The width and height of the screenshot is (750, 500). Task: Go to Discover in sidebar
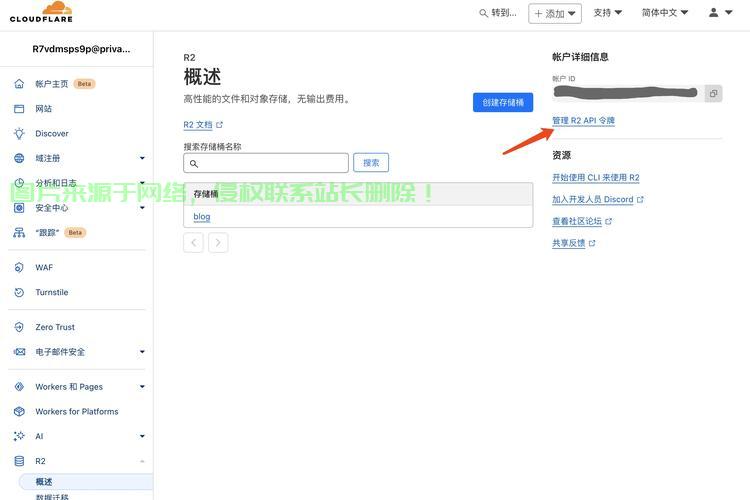tap(52, 133)
